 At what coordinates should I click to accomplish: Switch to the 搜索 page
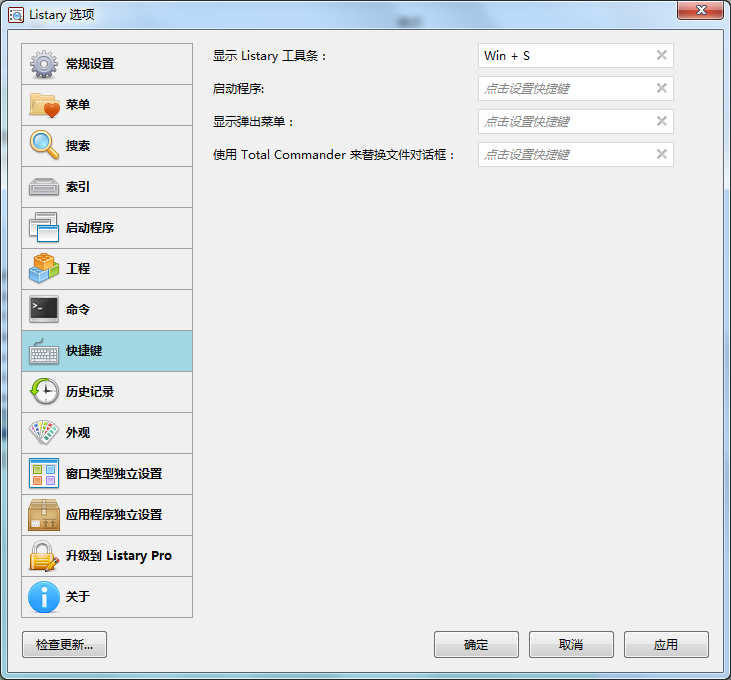click(107, 146)
